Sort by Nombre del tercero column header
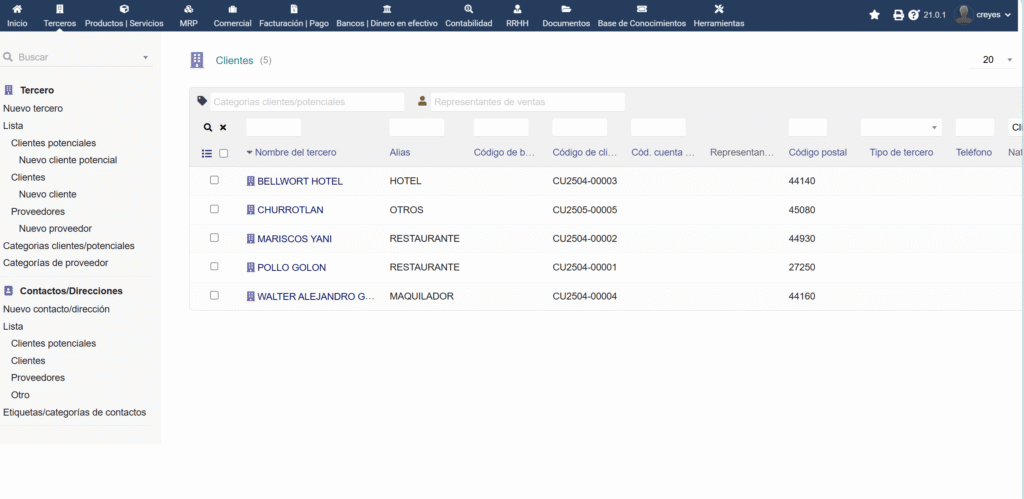The width and height of the screenshot is (1024, 499). coord(295,153)
